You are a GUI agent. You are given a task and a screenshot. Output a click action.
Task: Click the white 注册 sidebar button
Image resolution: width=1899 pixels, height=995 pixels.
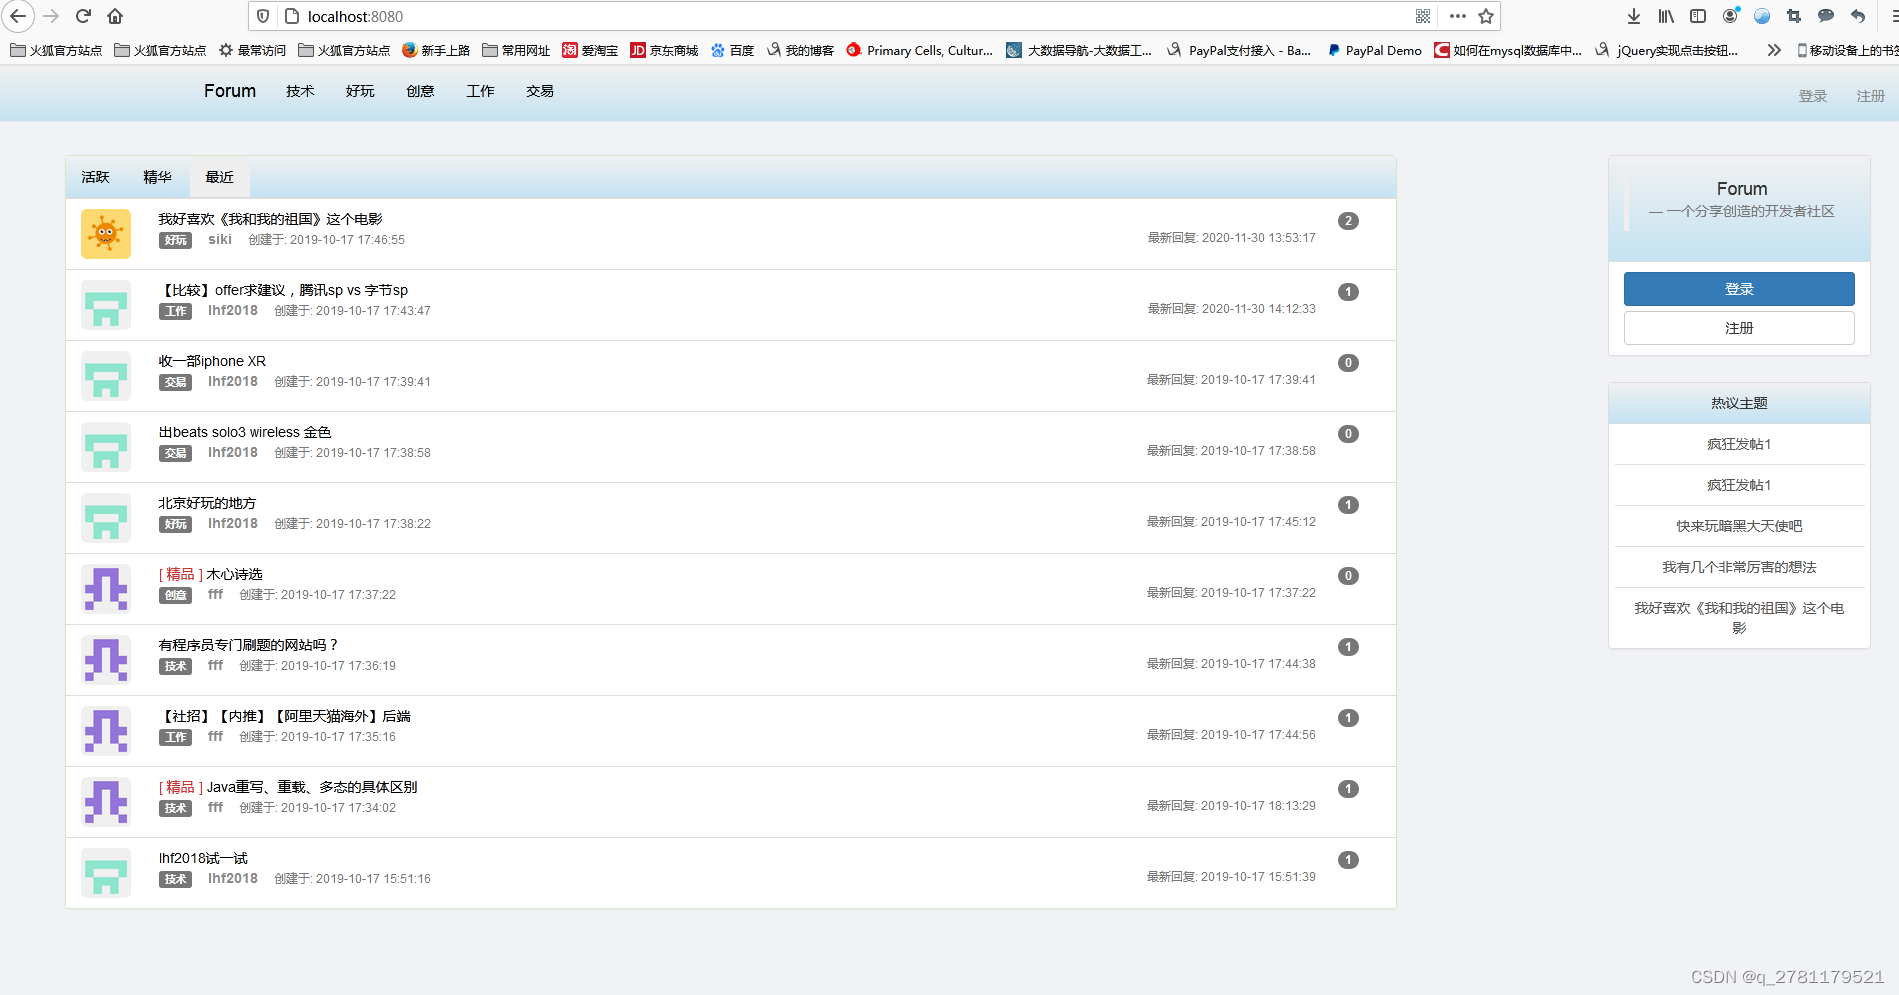pos(1739,328)
